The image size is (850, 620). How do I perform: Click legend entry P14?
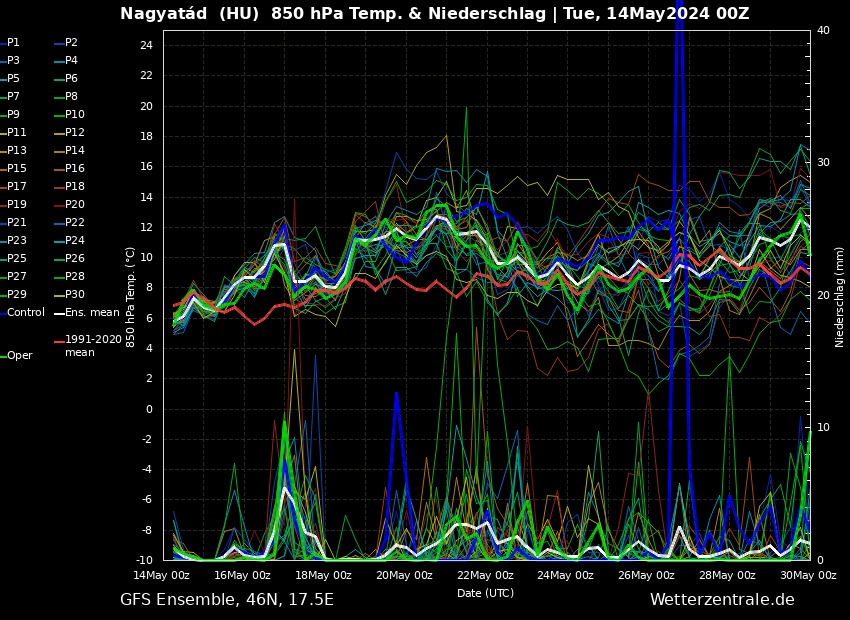coord(75,150)
